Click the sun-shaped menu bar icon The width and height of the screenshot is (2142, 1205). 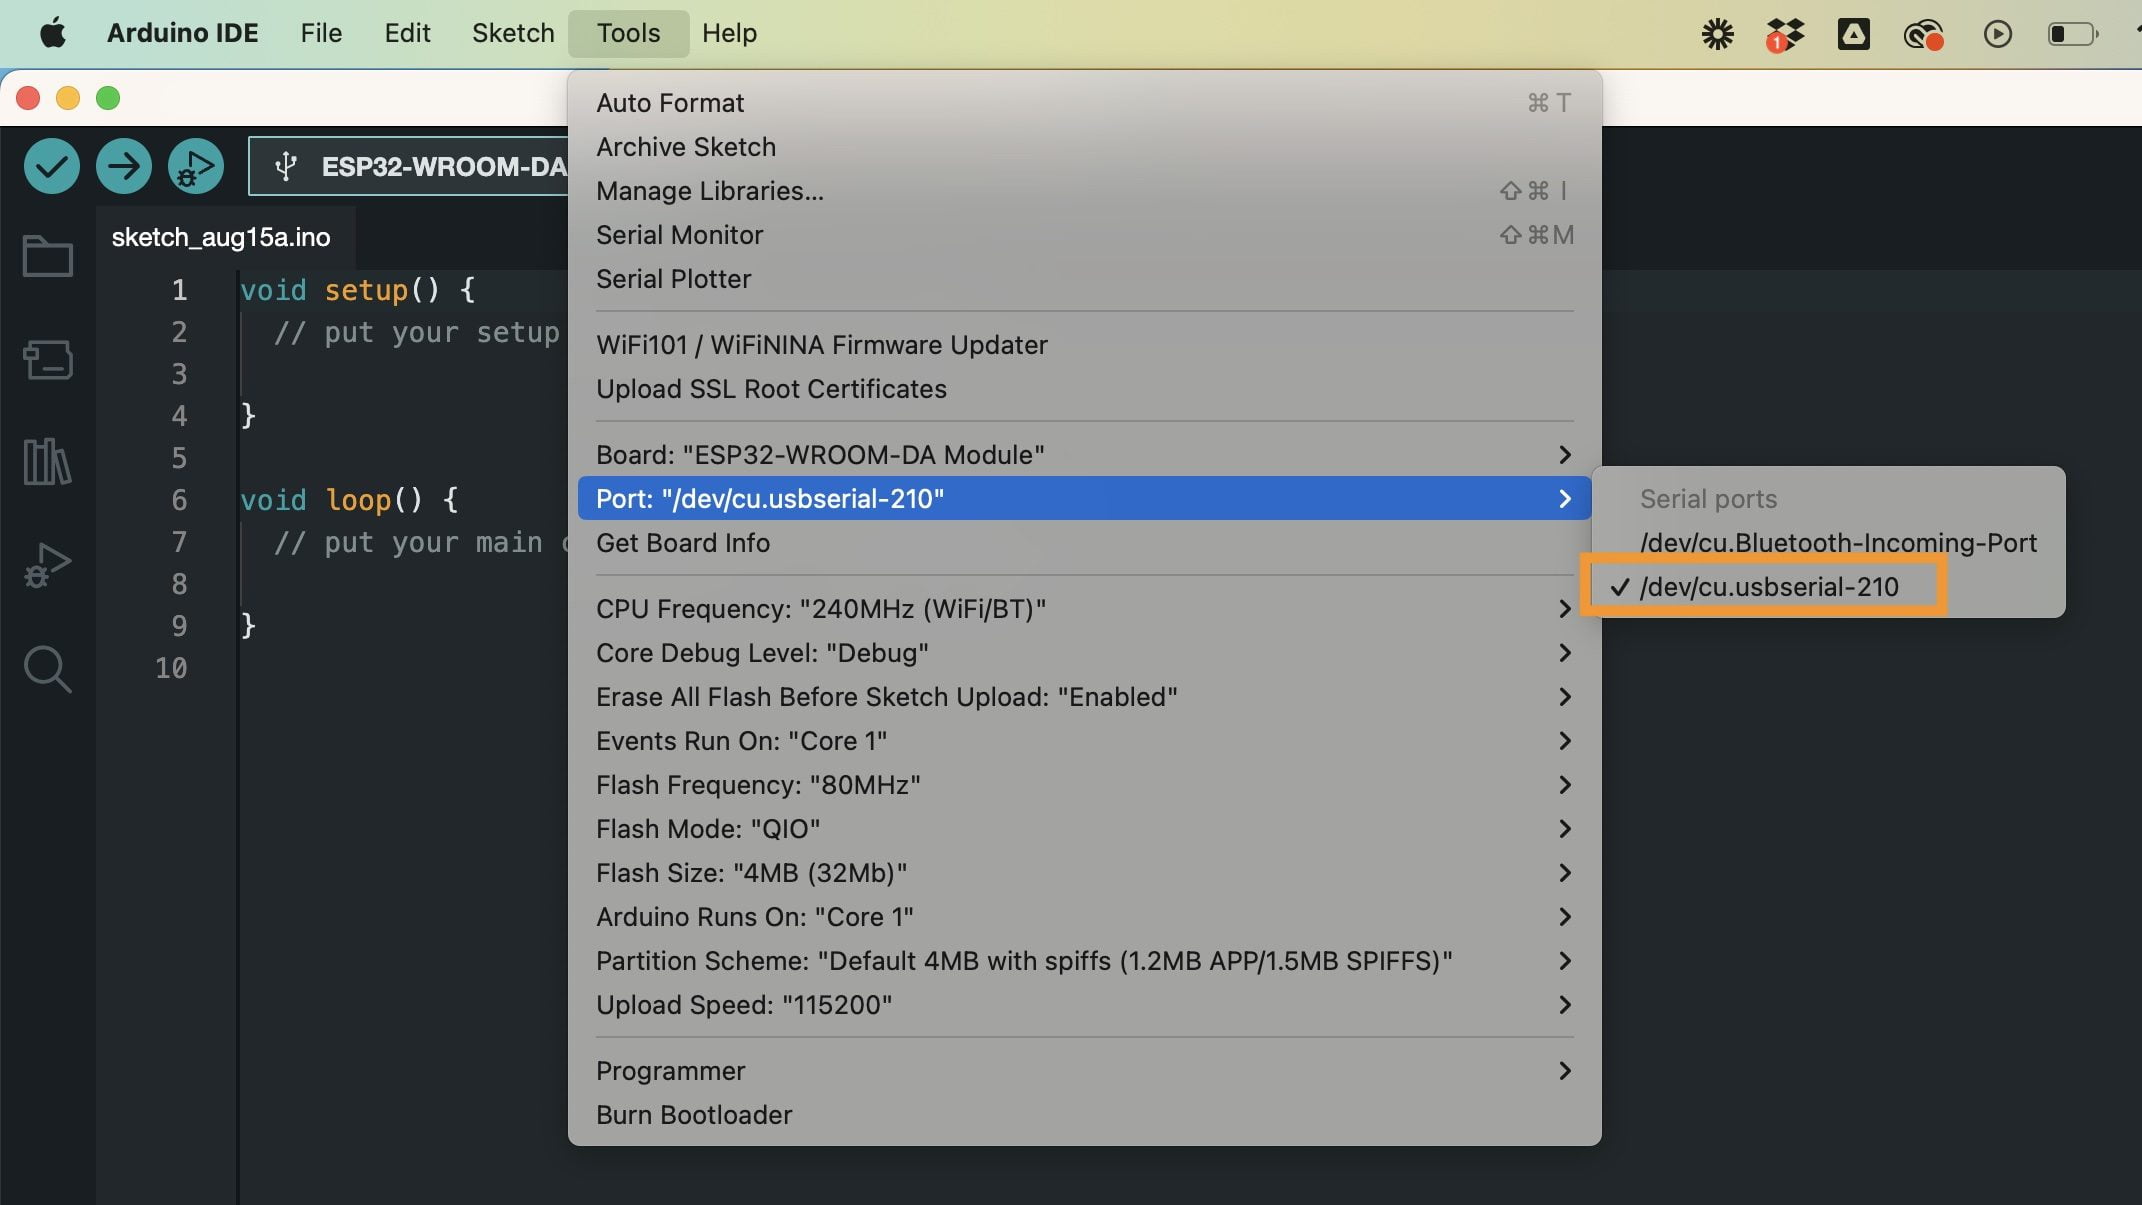(1717, 34)
